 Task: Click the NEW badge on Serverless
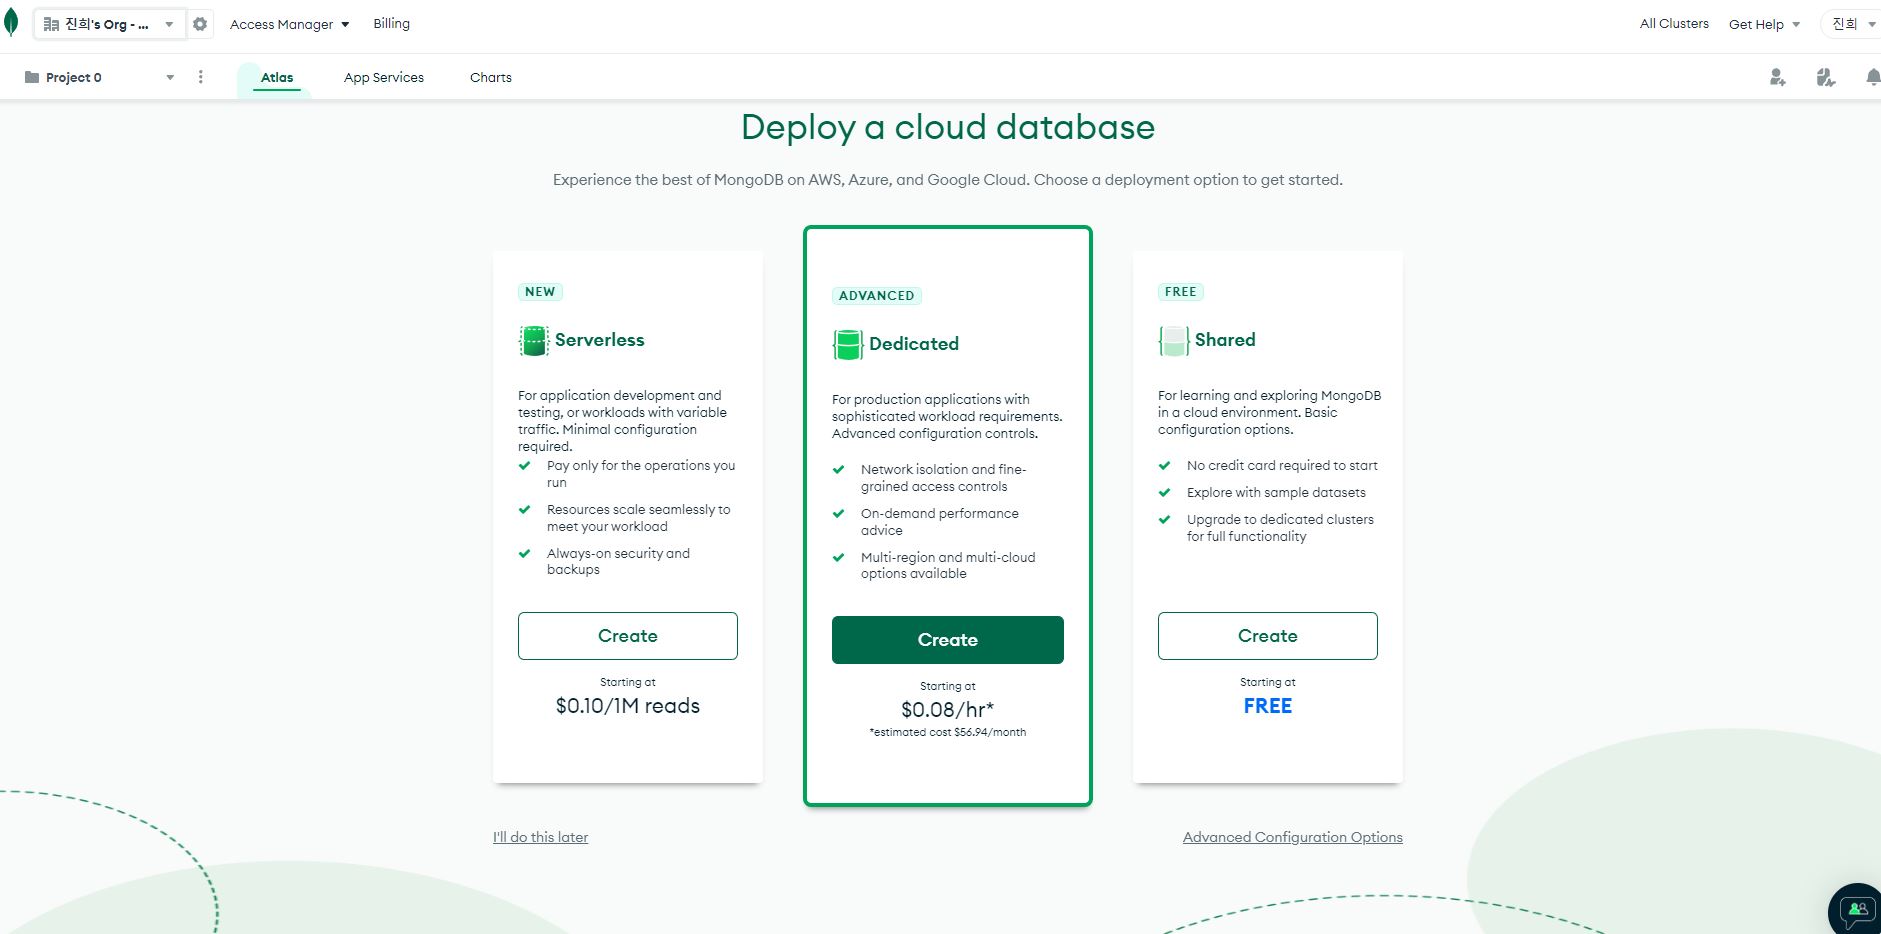(x=540, y=292)
